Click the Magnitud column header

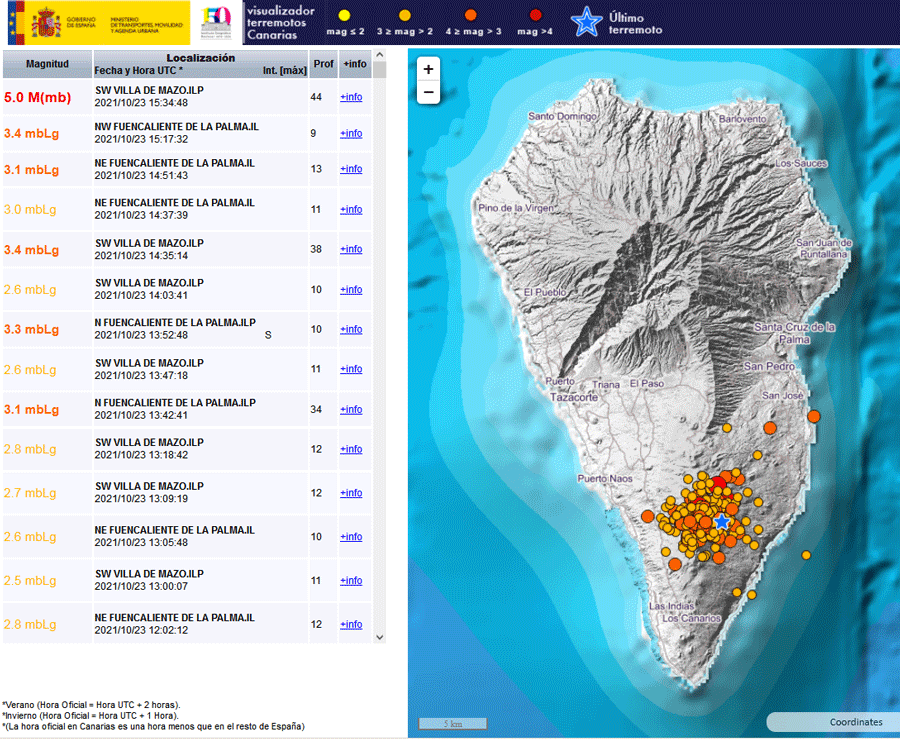click(x=47, y=64)
